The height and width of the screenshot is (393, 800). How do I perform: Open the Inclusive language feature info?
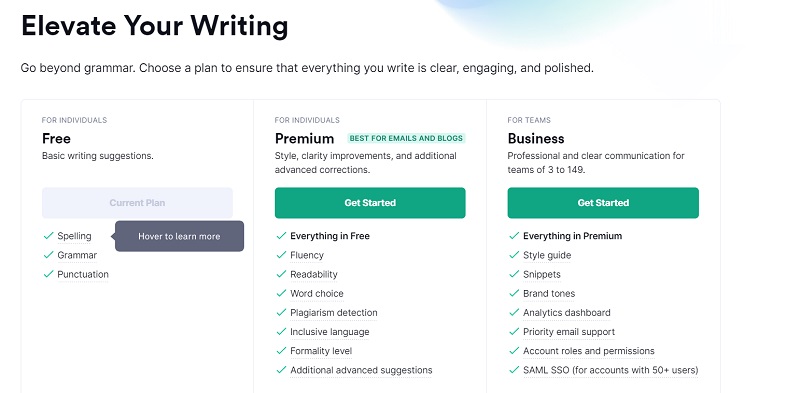click(330, 332)
